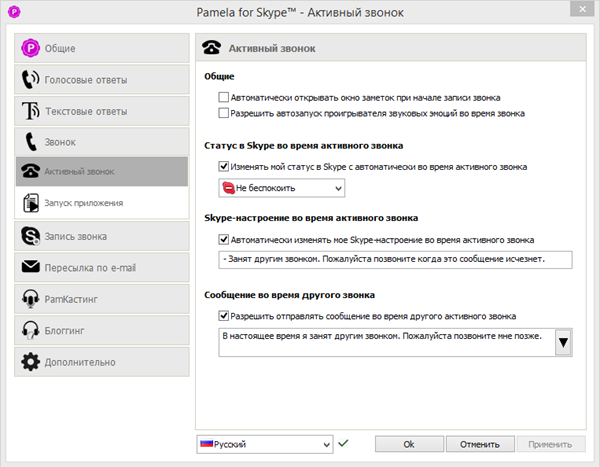Image resolution: width=600 pixels, height=467 pixels.
Task: Open the Русский language dropdown
Action: pos(264,444)
